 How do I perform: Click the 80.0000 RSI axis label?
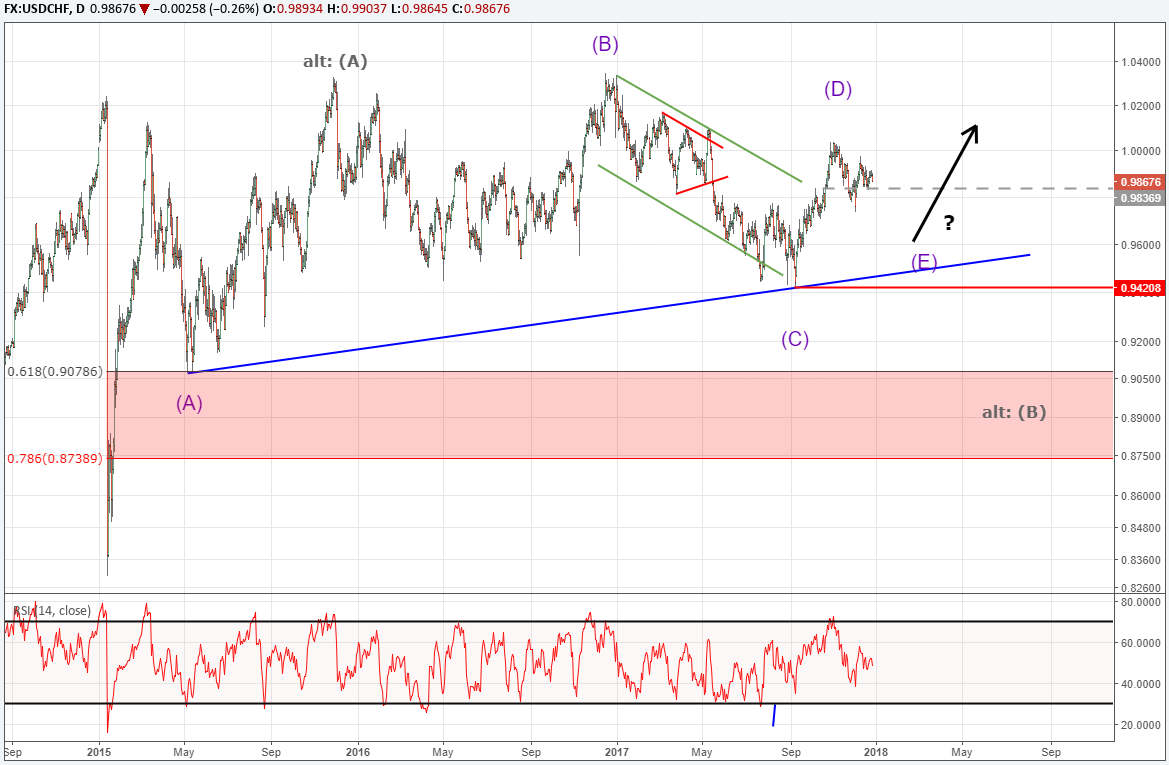[x=1141, y=602]
